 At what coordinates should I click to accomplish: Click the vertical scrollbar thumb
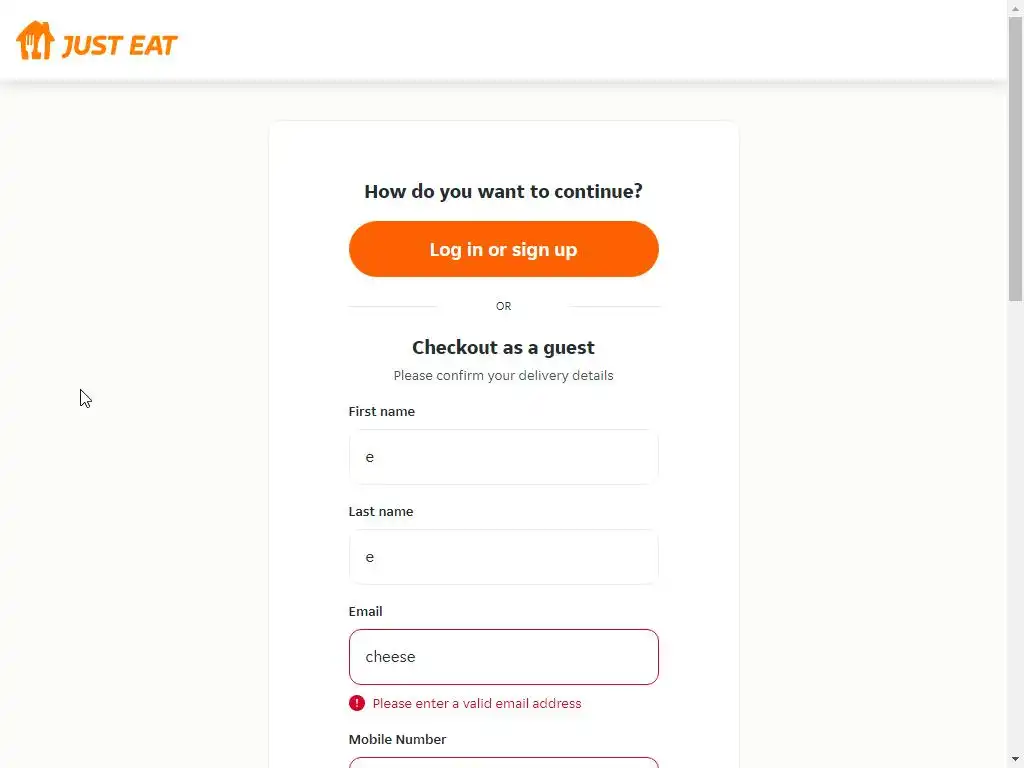[1015, 160]
